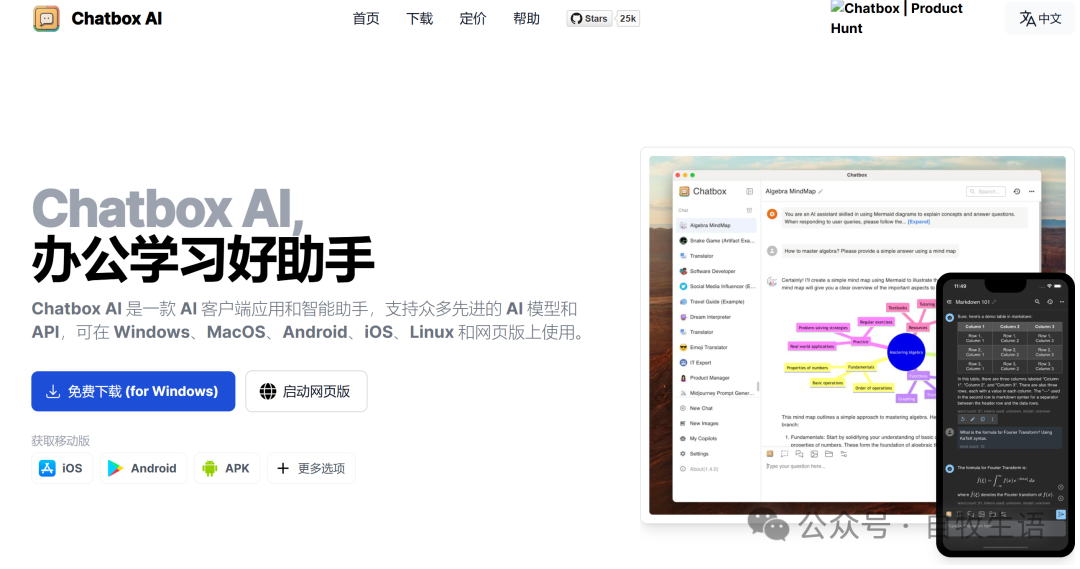Click the plus icon beside 更多选项

[x=282, y=468]
